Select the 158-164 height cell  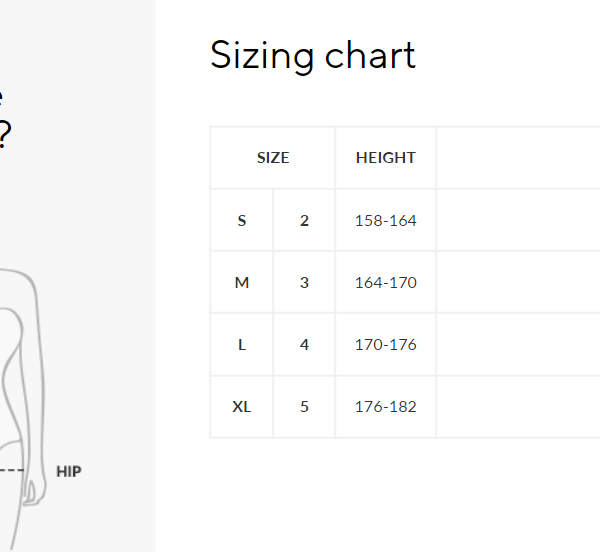pyautogui.click(x=385, y=220)
